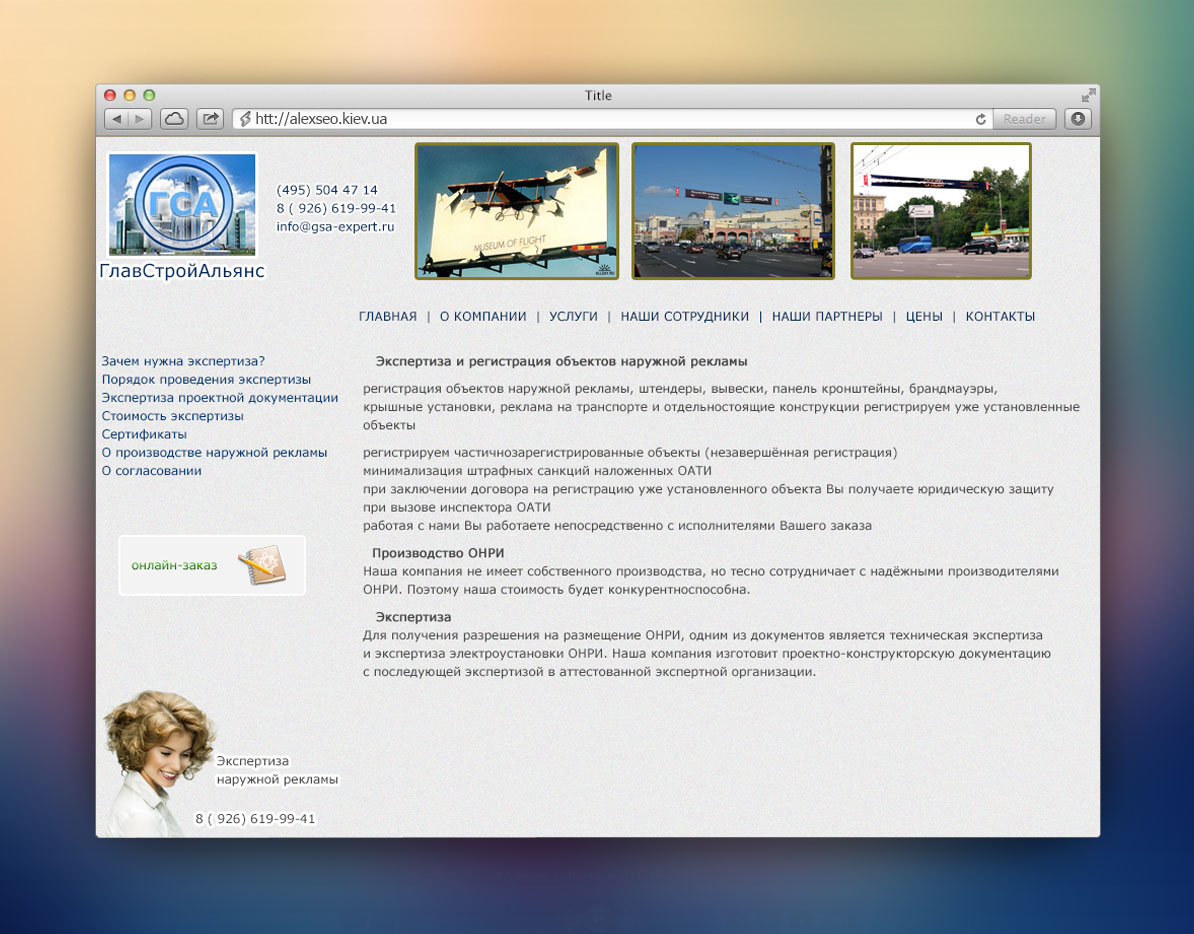The image size is (1194, 934).
Task: Navigate back using the browser back arrow
Action: 115,118
